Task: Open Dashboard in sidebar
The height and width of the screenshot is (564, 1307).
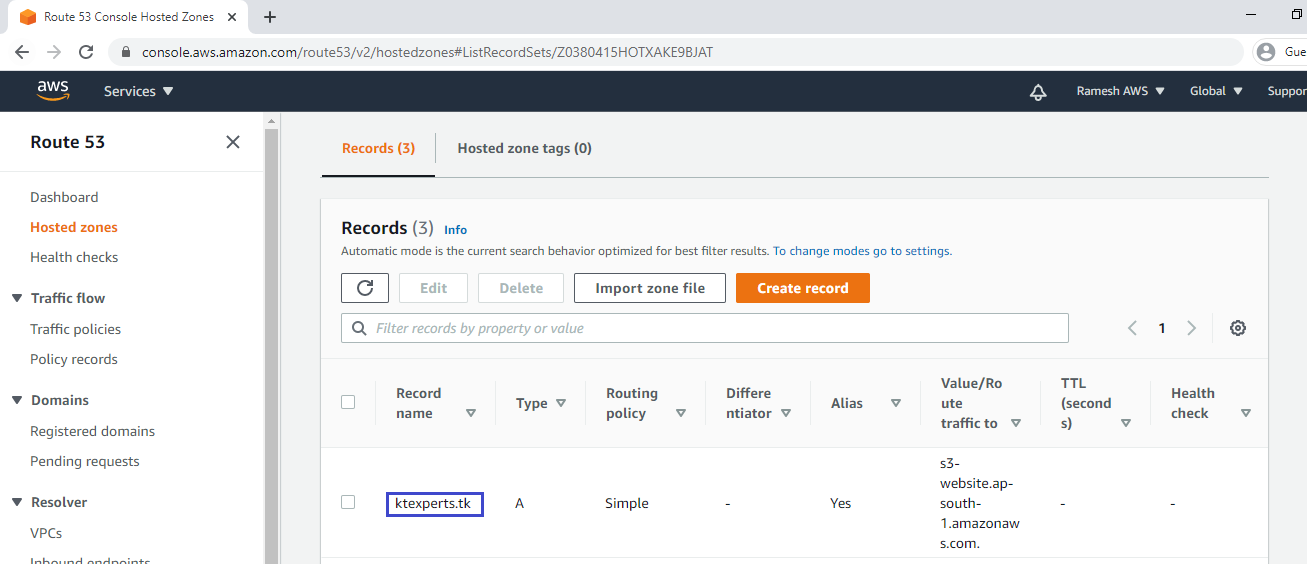Action: click(64, 197)
